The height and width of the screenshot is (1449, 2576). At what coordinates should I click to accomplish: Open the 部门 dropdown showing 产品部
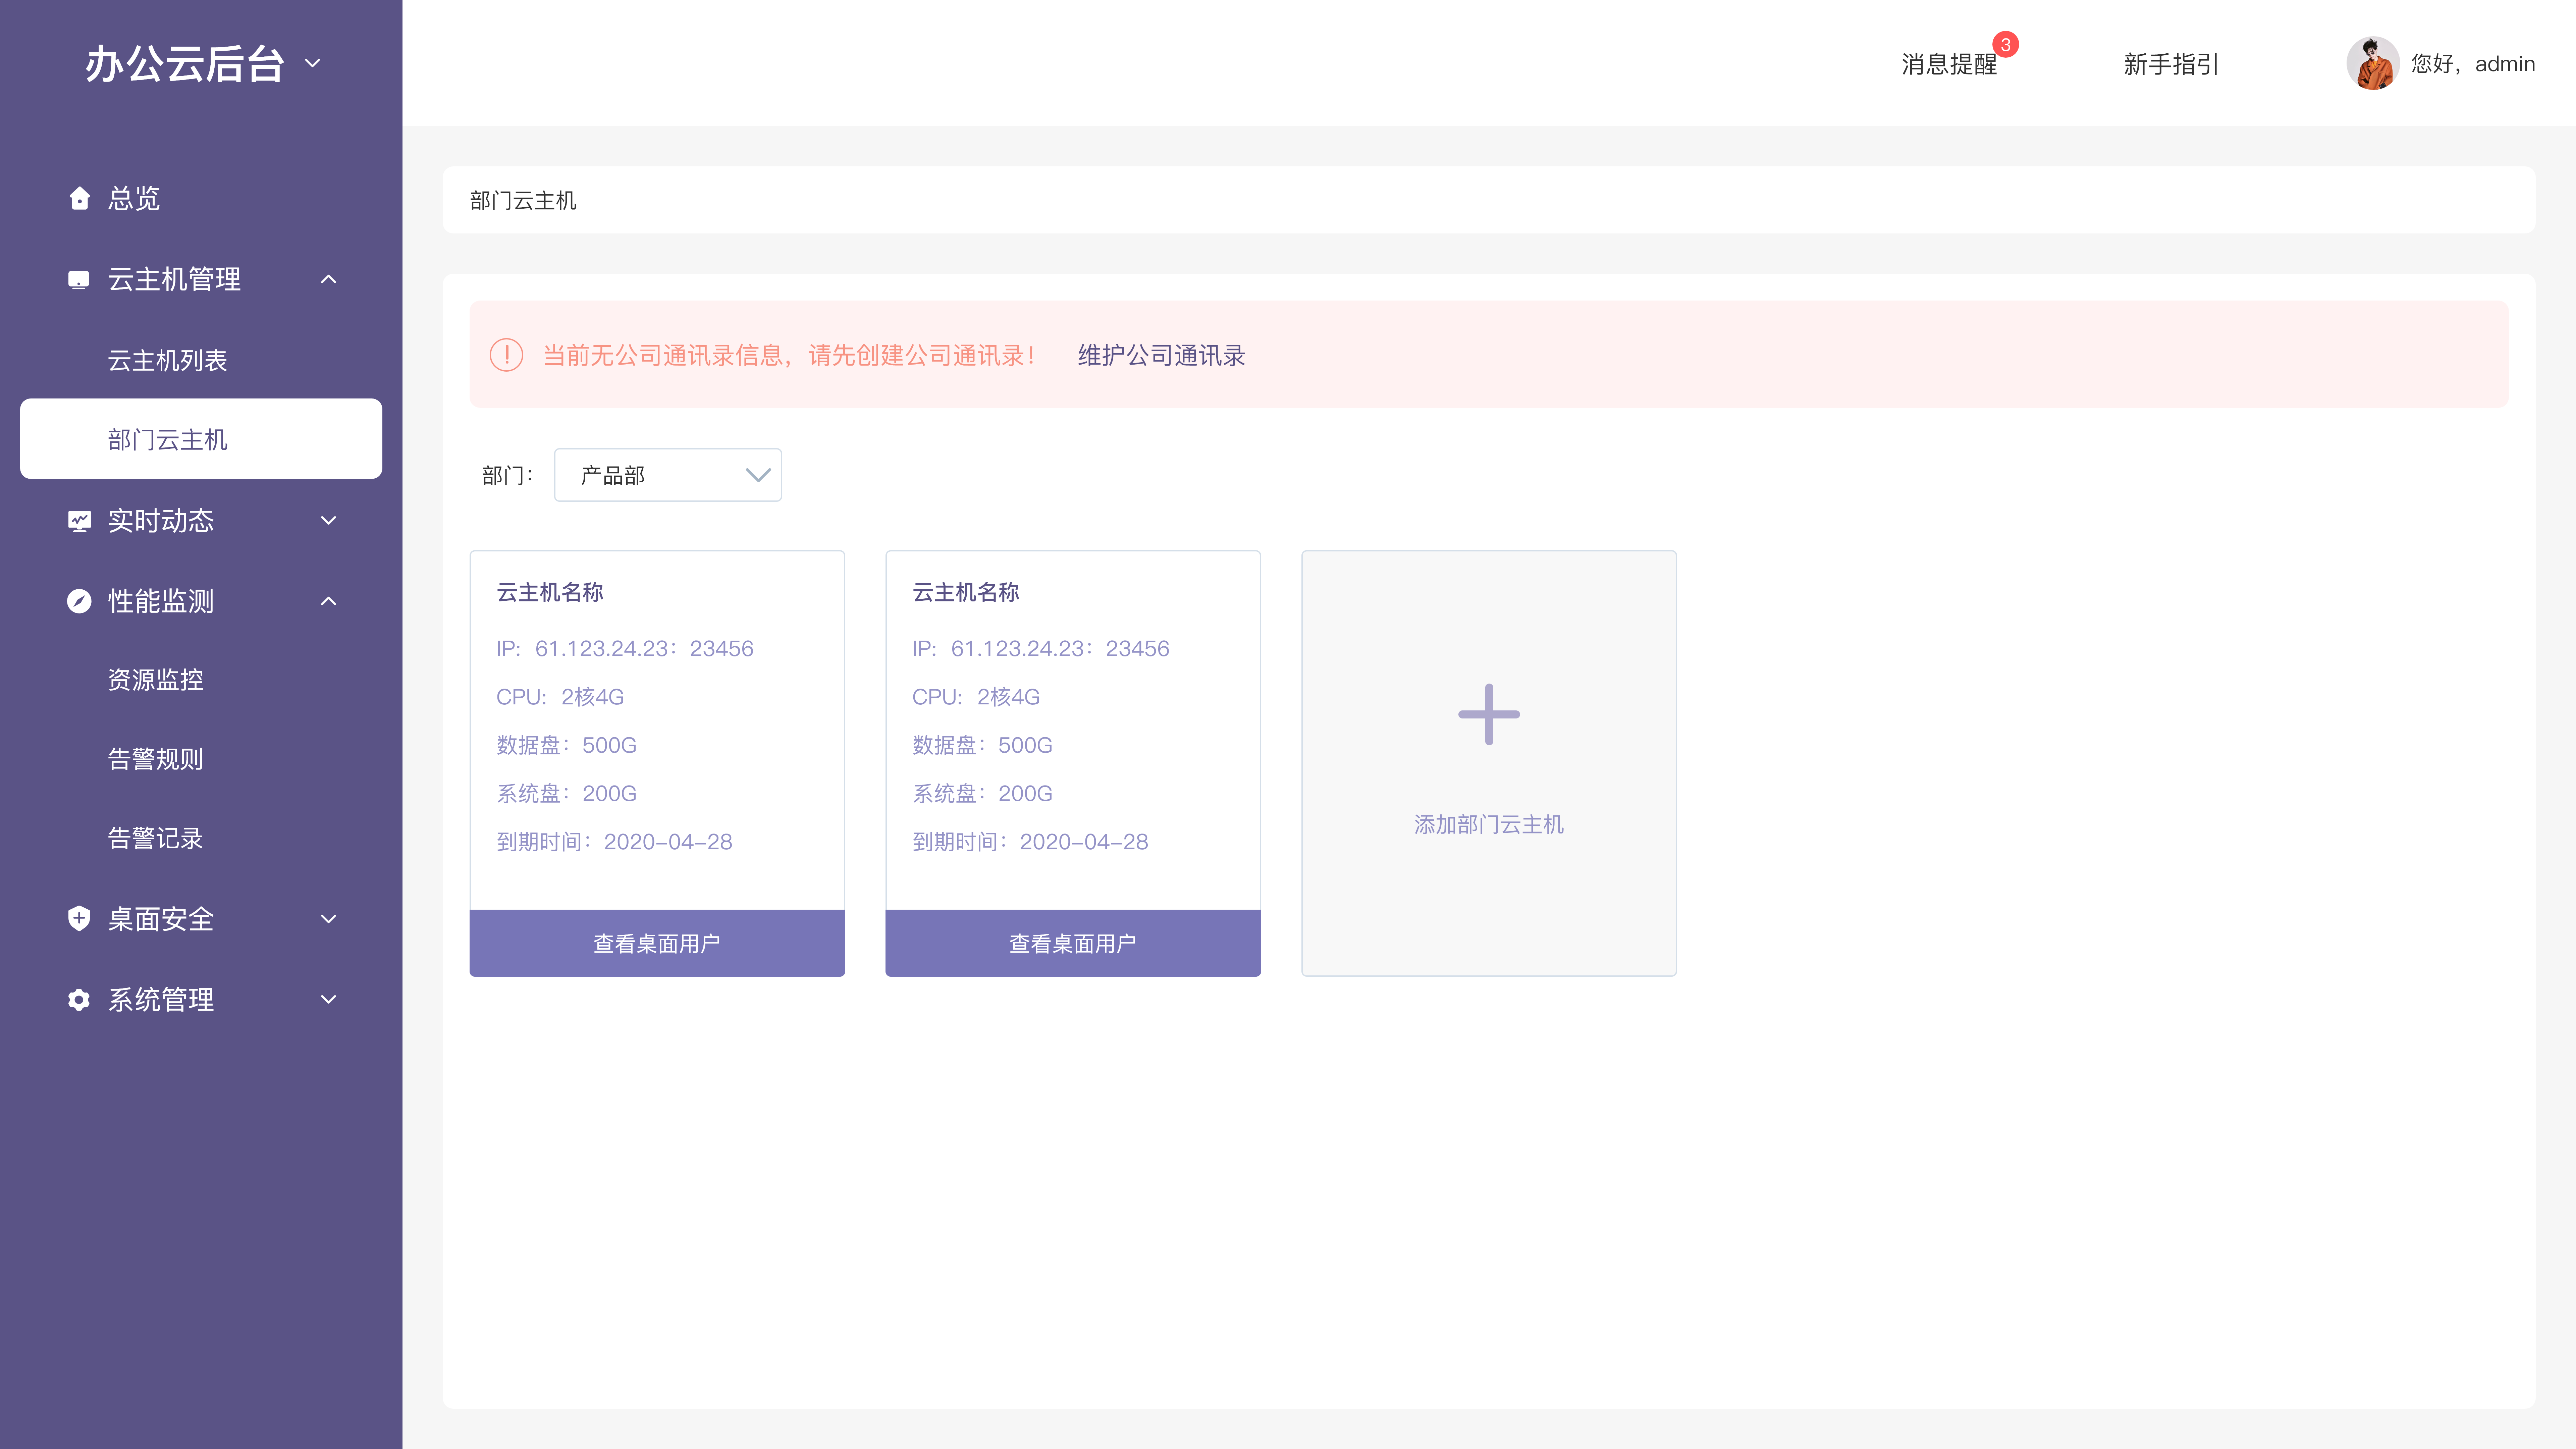668,475
